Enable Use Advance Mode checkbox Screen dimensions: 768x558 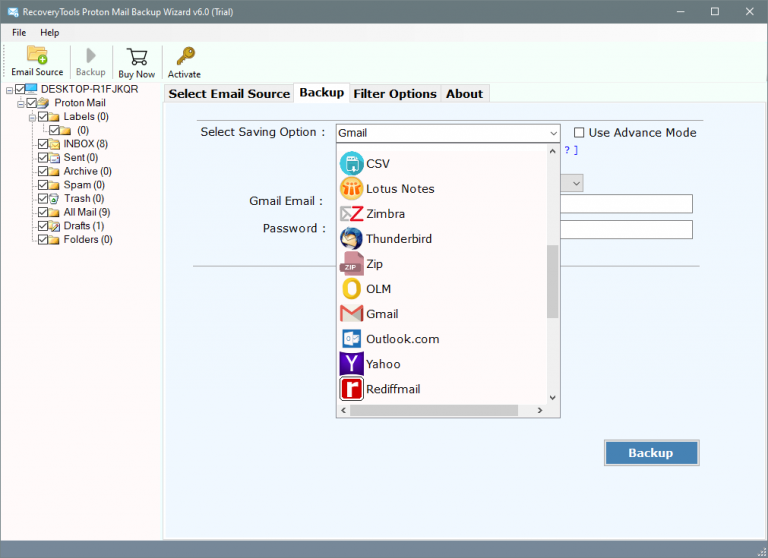(579, 133)
